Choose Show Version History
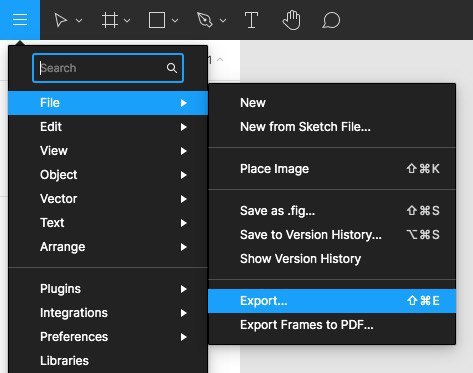The width and height of the screenshot is (473, 373). point(332,259)
